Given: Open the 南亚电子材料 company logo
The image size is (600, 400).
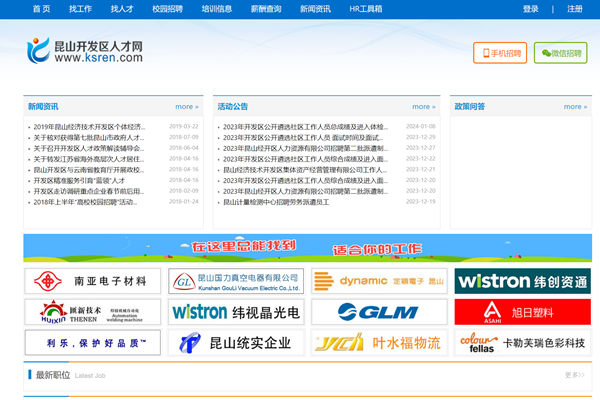Looking at the screenshot, I should 93,281.
